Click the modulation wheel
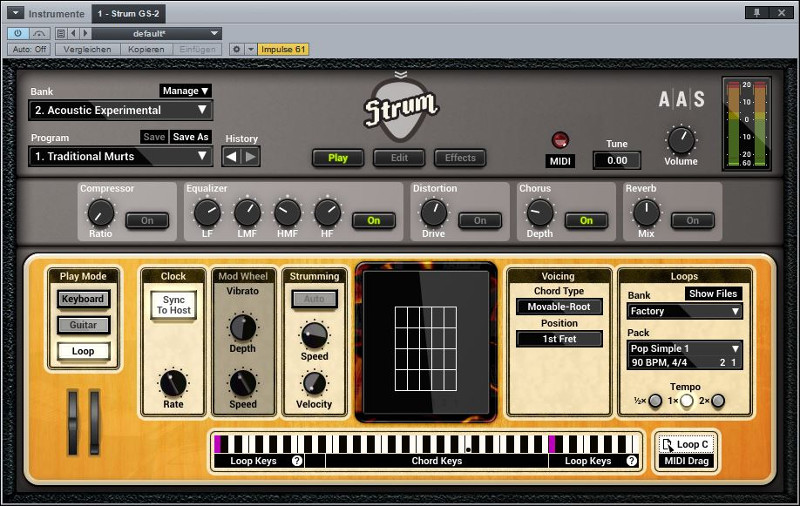 (94, 422)
